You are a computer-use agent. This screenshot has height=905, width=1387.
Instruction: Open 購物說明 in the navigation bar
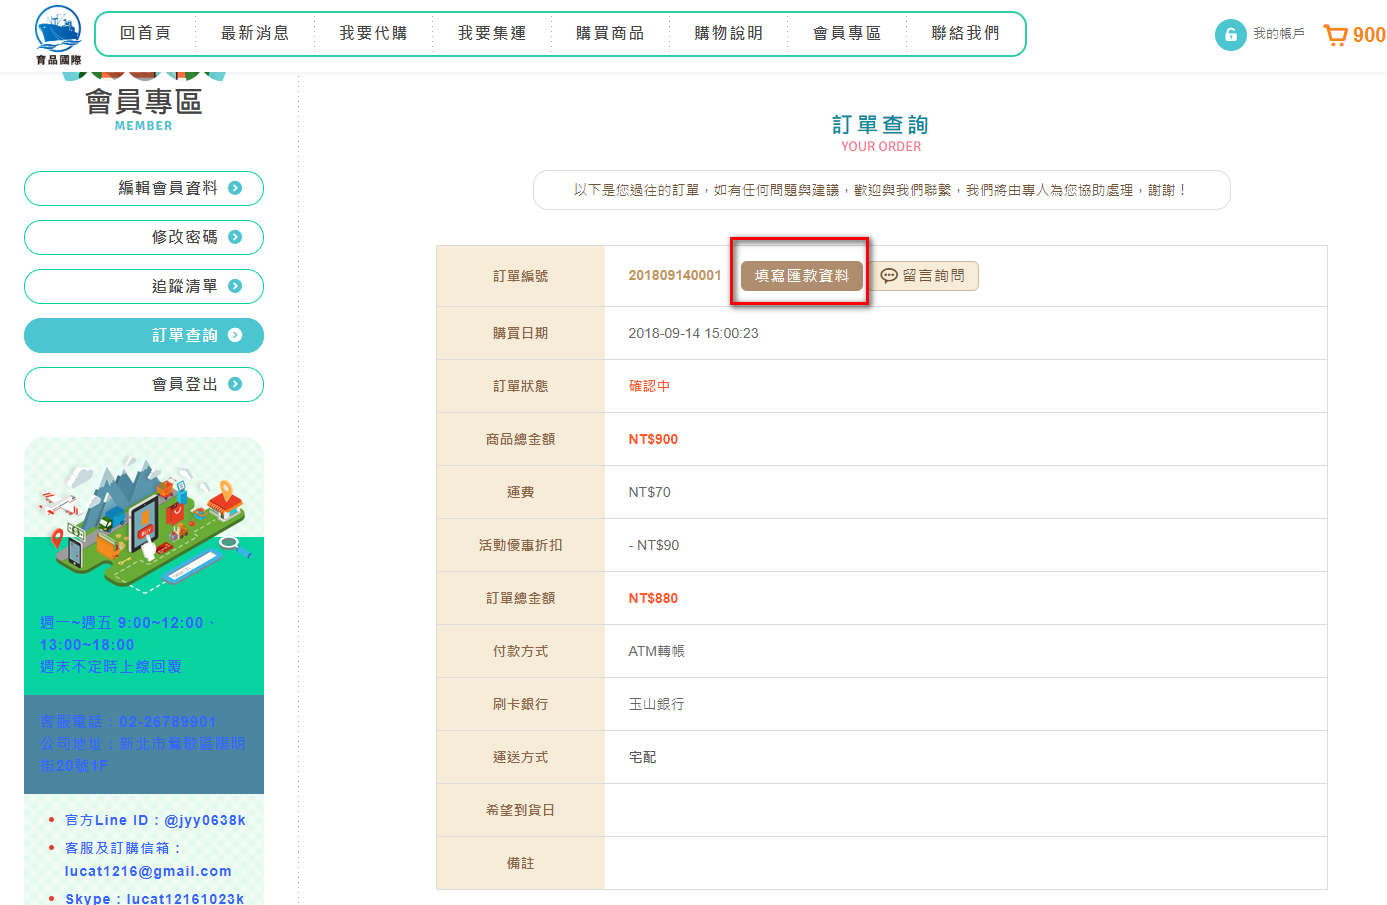729,34
